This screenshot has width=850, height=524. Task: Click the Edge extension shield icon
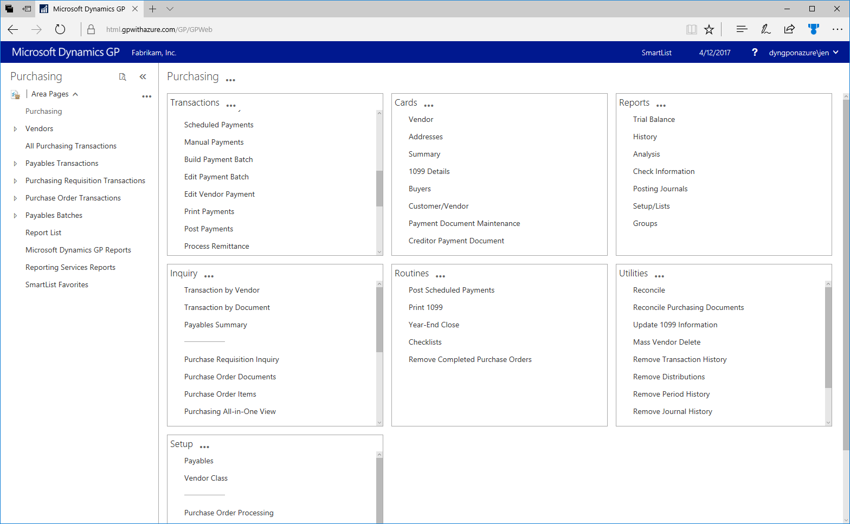click(813, 29)
